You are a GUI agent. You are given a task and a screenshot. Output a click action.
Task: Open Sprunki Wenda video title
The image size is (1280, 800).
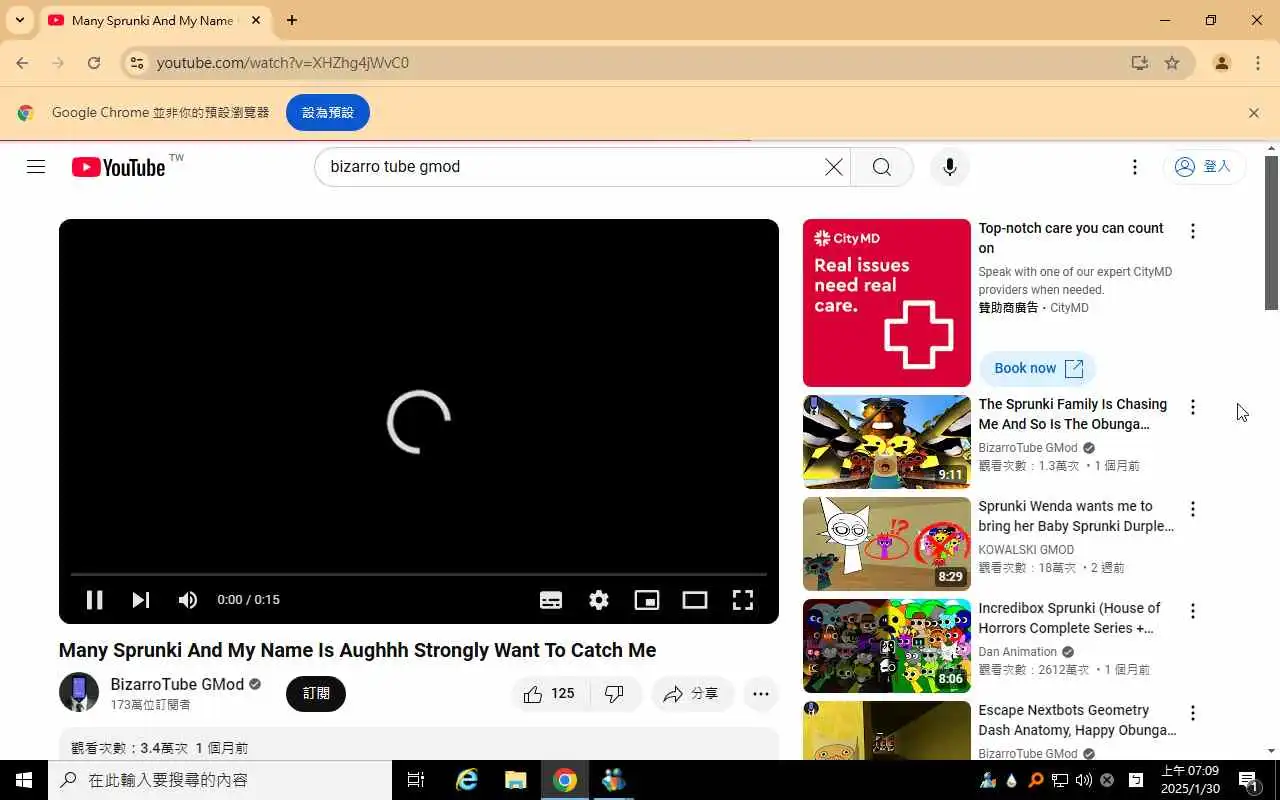coord(1076,516)
